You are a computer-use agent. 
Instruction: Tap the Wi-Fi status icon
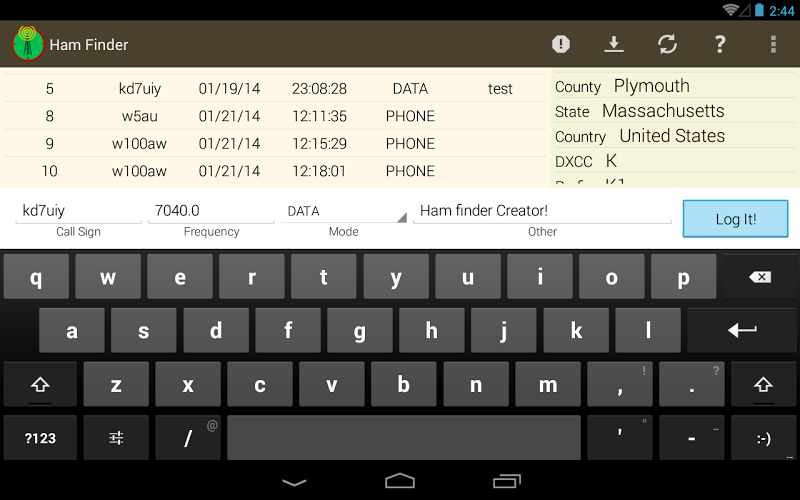coord(730,10)
